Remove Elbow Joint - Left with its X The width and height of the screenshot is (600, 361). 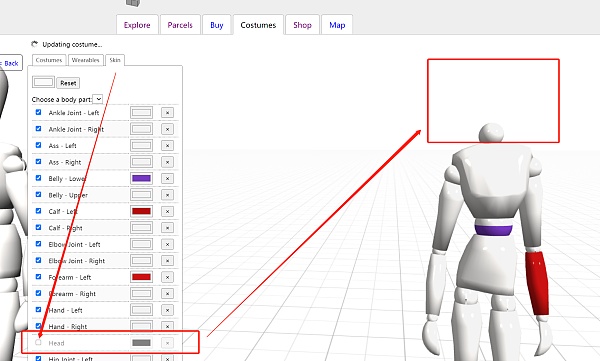click(167, 244)
